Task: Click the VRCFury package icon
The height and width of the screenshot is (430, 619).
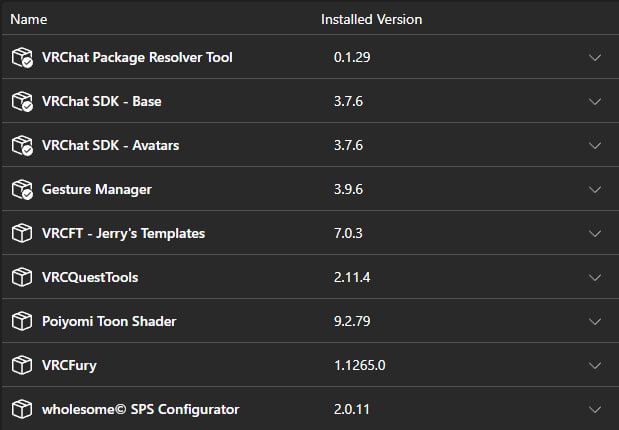Action: tap(23, 365)
